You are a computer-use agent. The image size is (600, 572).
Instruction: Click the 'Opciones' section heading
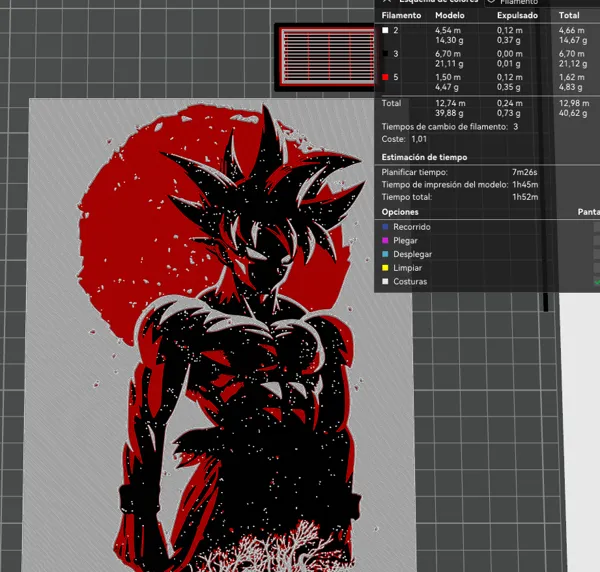(x=400, y=212)
